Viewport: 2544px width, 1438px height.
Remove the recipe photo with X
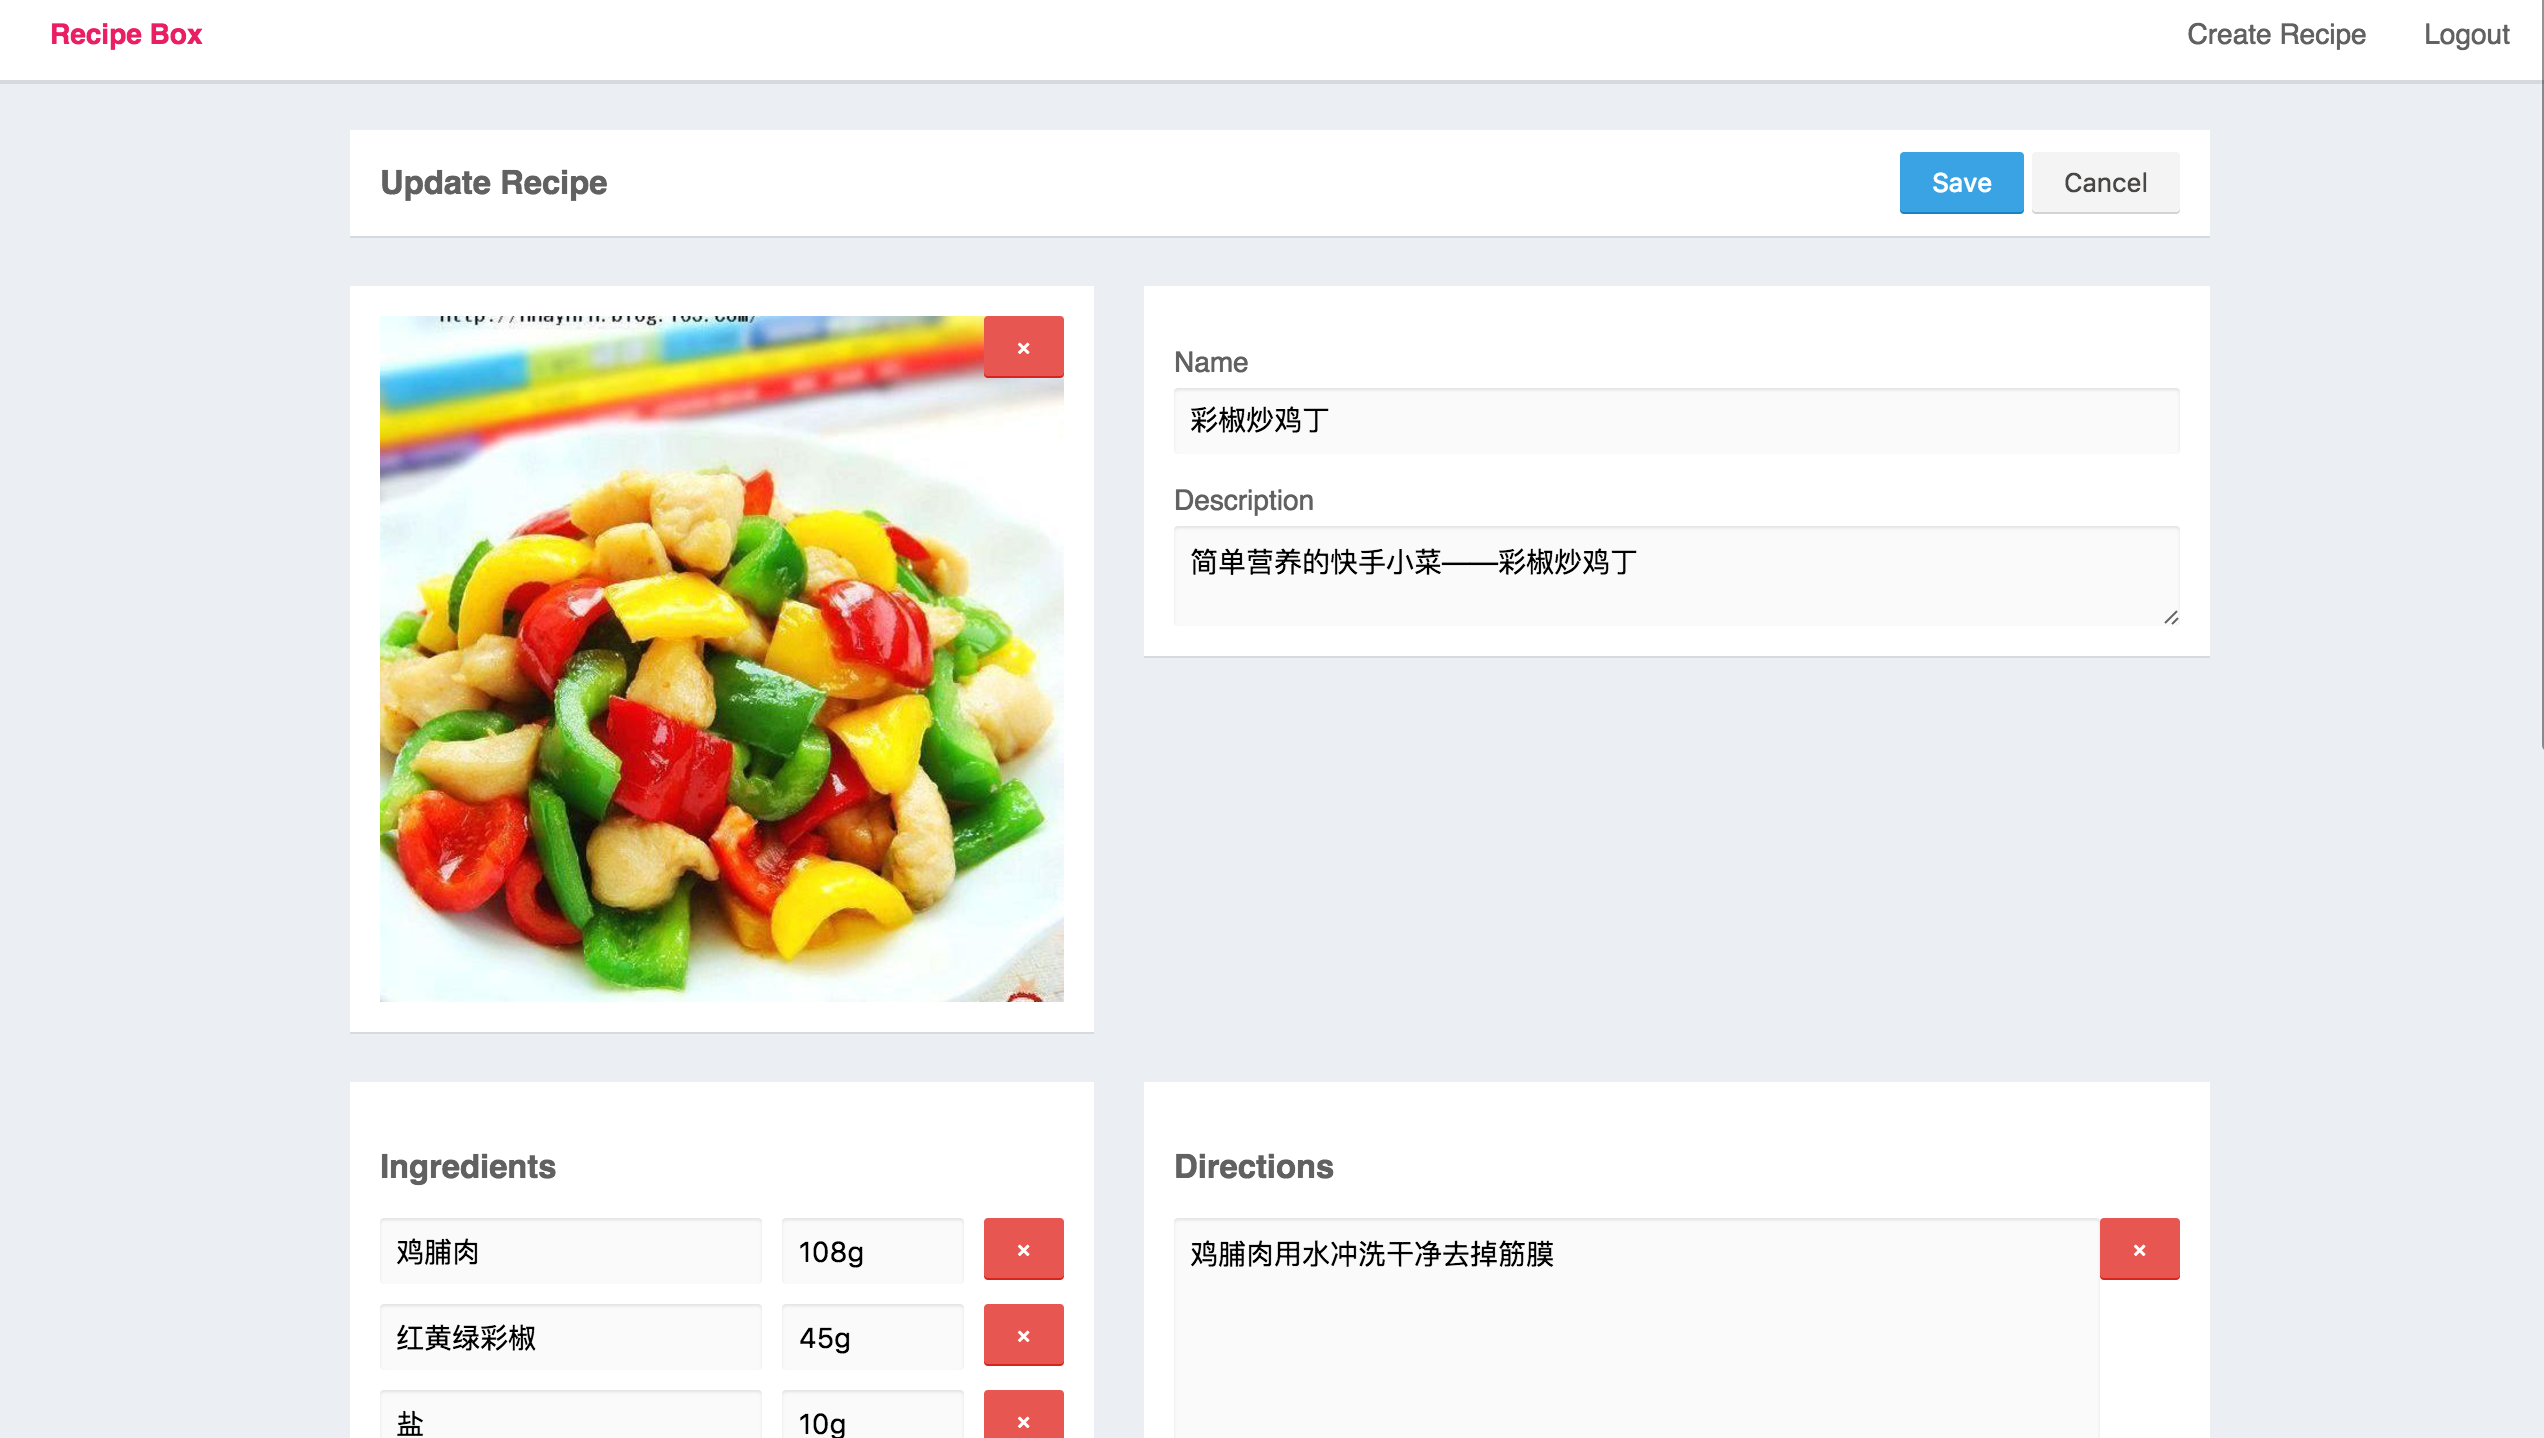click(x=1023, y=347)
